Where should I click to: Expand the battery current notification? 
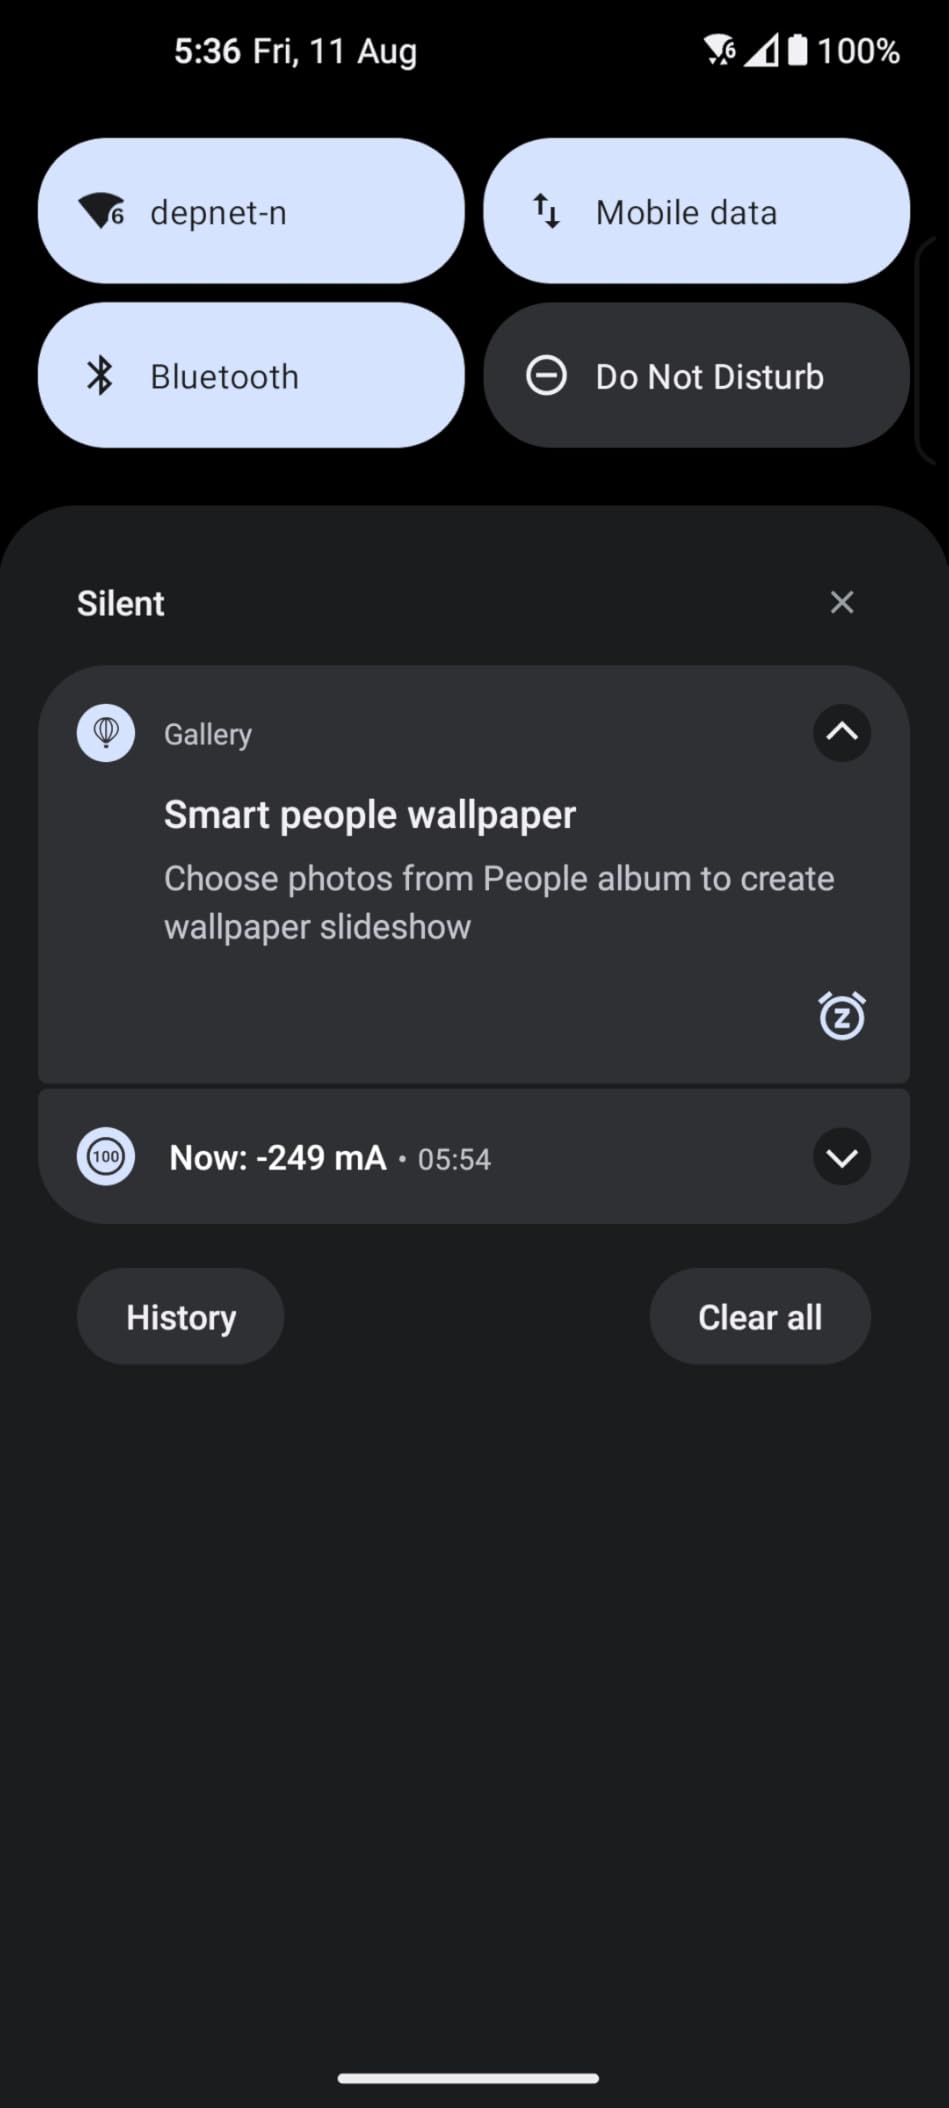coord(841,1157)
